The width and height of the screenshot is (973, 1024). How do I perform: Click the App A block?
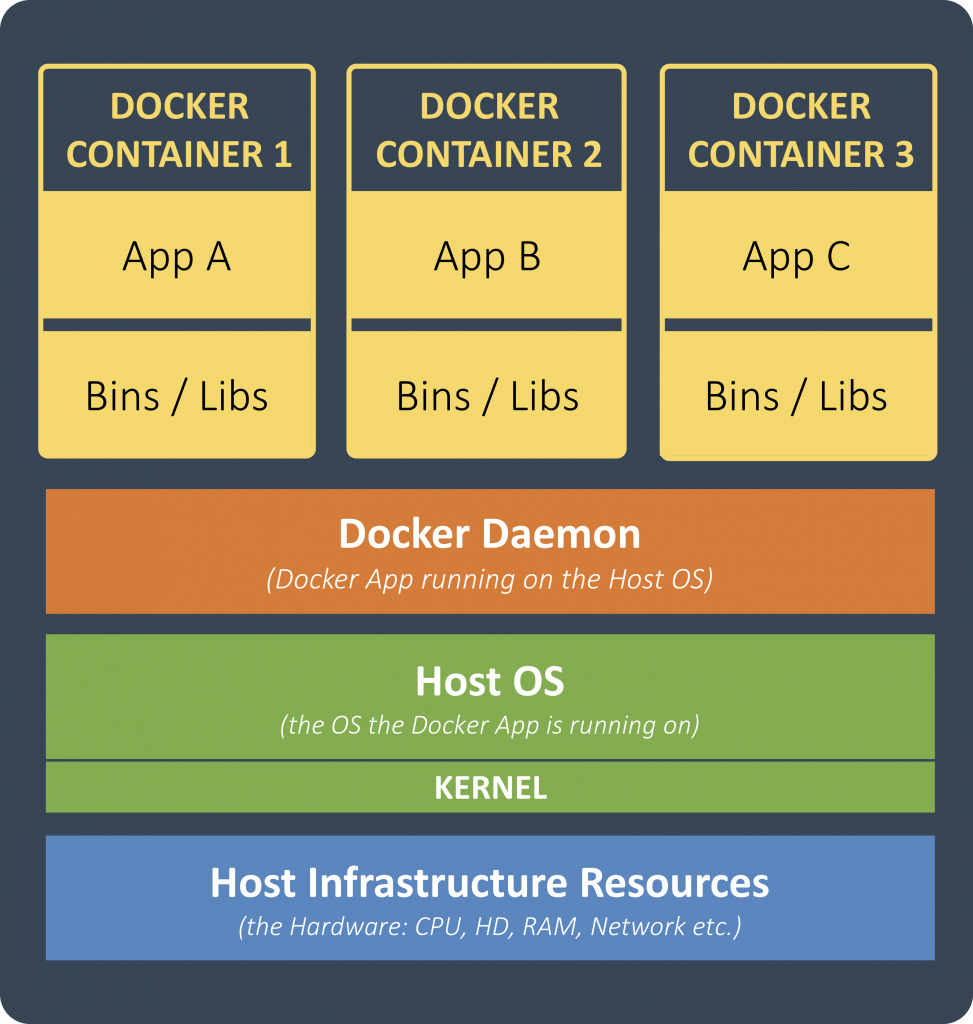tap(176, 256)
